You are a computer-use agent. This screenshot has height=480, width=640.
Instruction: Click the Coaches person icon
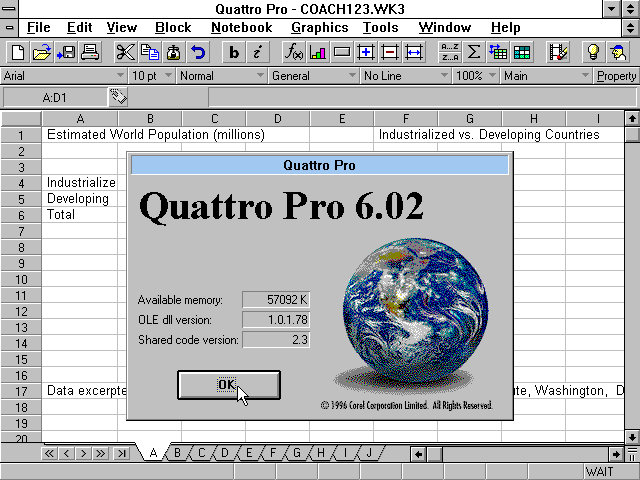click(x=618, y=53)
